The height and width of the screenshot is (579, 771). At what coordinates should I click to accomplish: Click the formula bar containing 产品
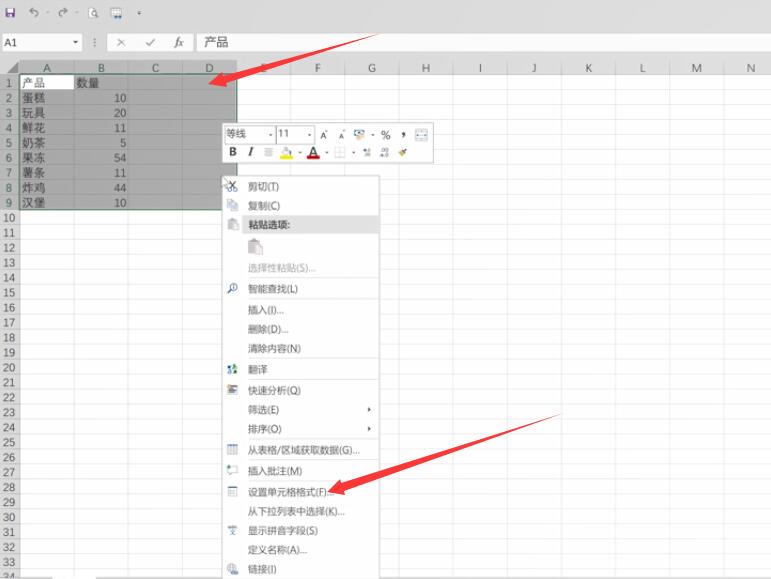(x=483, y=42)
